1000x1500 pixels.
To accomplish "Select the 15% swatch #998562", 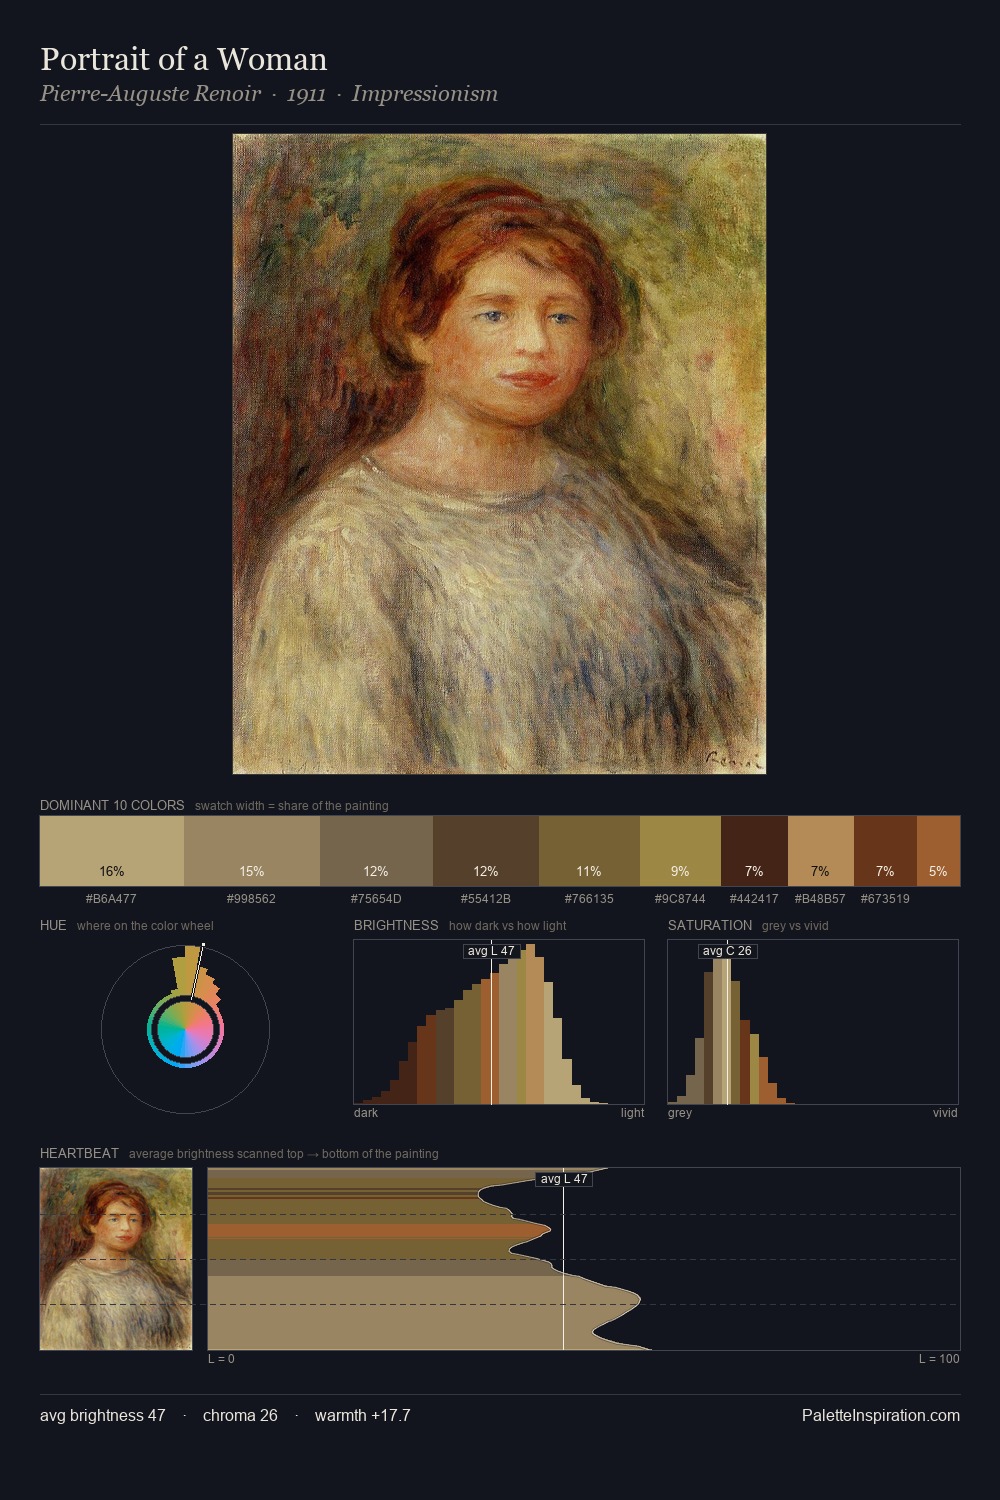I will tap(252, 851).
